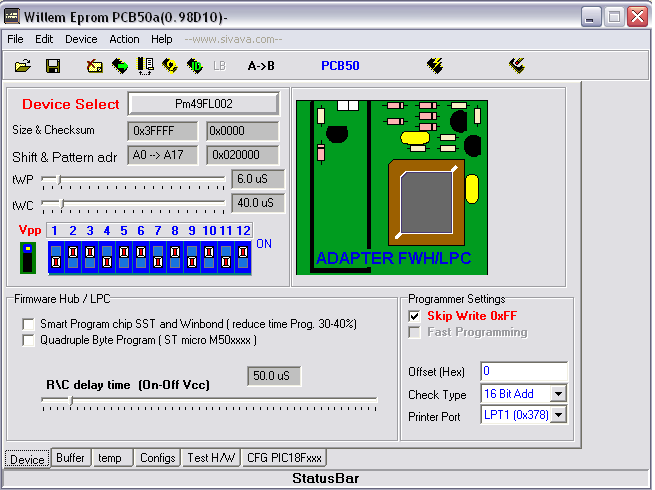Viewport: 655px width, 490px height.
Task: Open the Help menu
Action: click(x=162, y=39)
